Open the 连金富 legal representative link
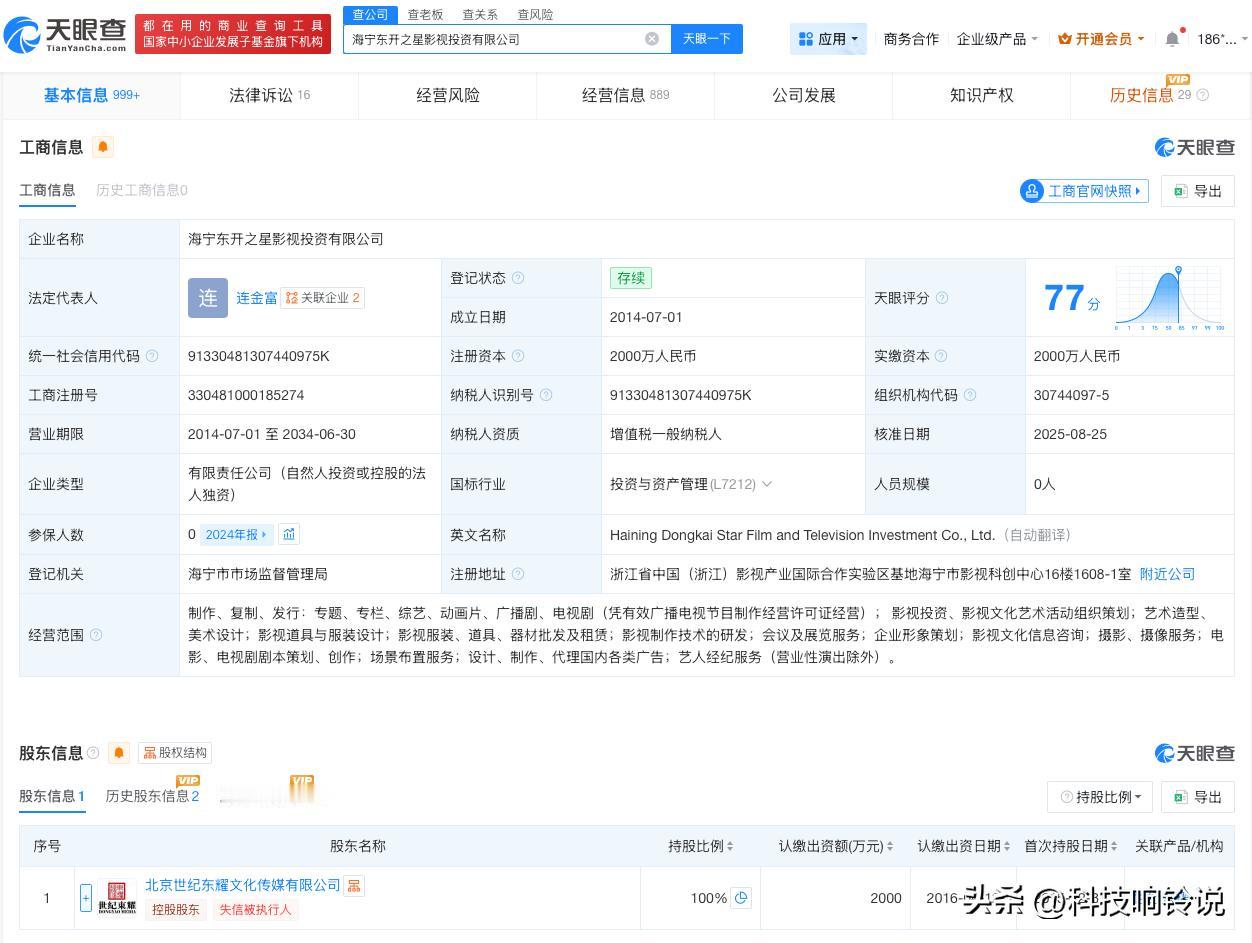This screenshot has height=943, width=1252. point(256,298)
